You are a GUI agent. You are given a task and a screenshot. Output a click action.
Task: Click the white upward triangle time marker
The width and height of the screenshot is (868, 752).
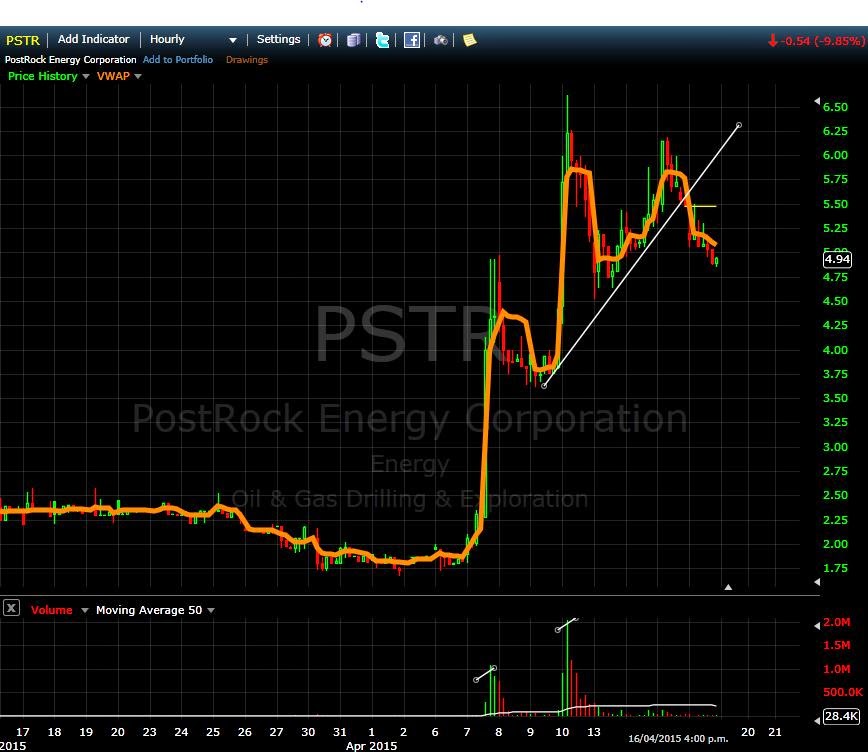(x=728, y=587)
